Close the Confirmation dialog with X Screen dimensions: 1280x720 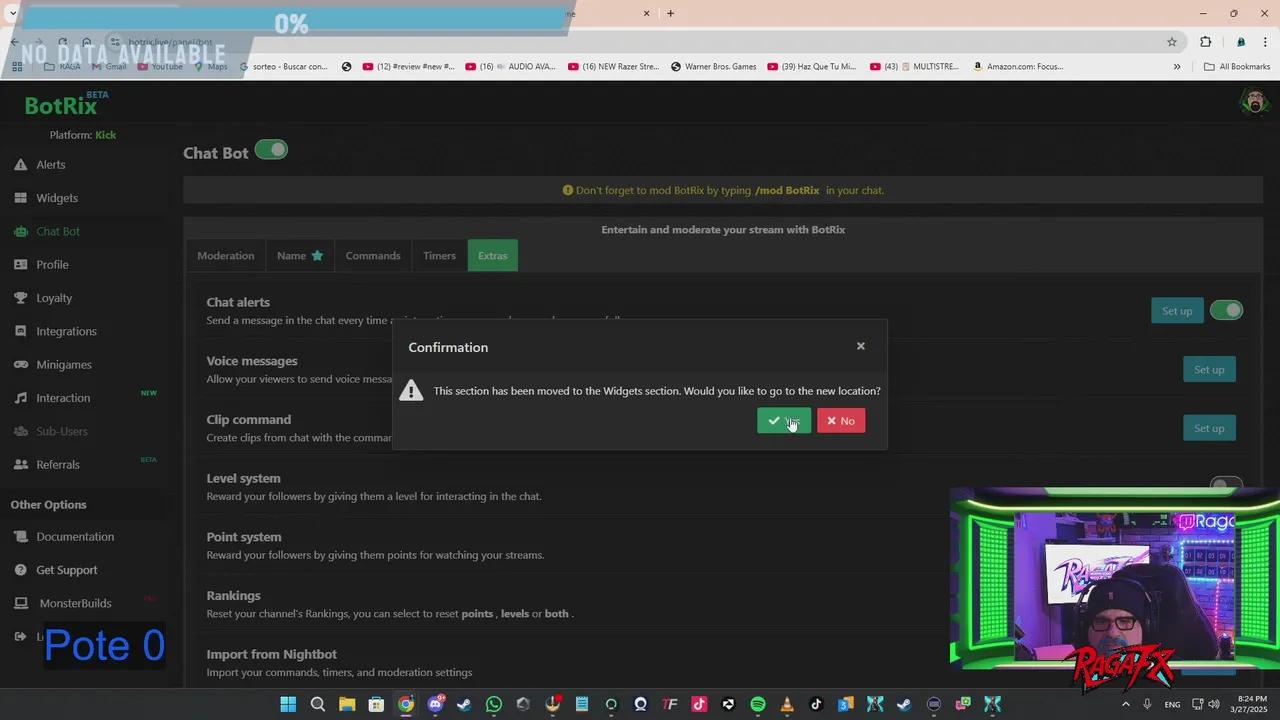click(861, 346)
